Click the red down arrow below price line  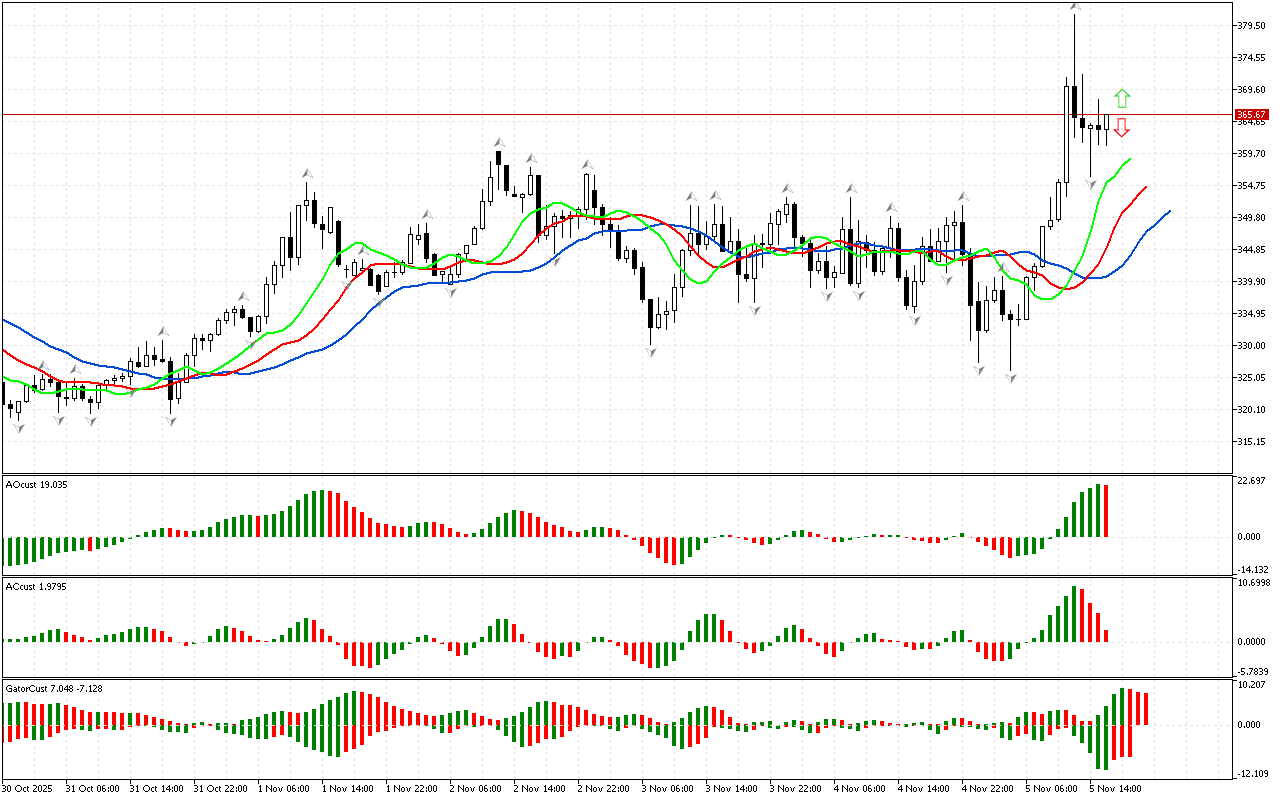(x=1122, y=127)
